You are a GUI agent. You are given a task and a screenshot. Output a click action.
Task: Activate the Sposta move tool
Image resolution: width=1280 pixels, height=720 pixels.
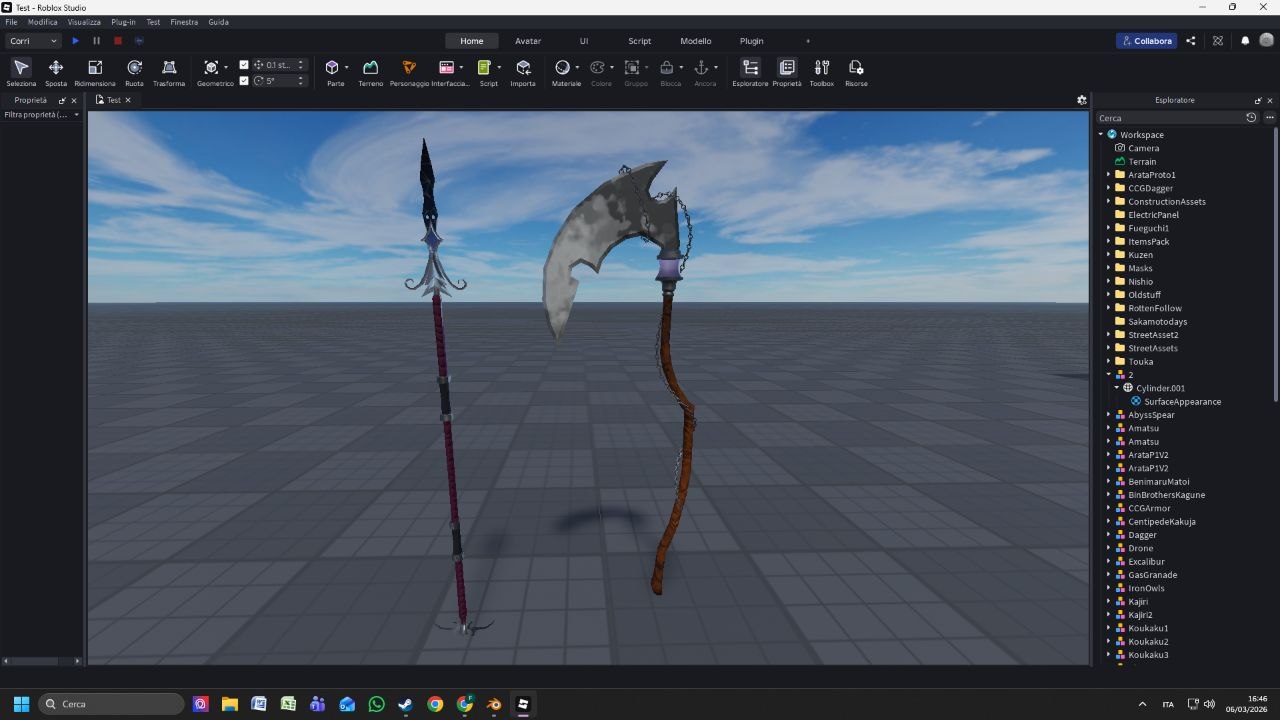click(55, 70)
